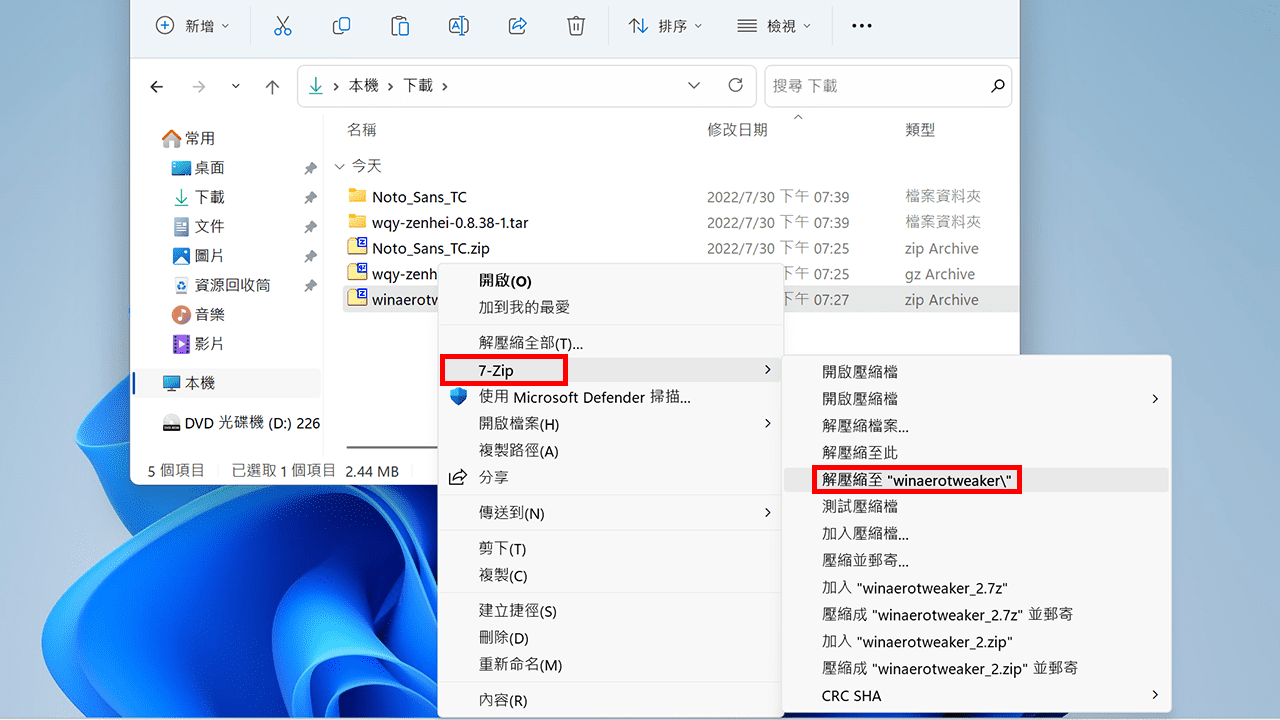Open the 排序 sort dropdown
Screen dimensions: 1280x720
pos(664,26)
